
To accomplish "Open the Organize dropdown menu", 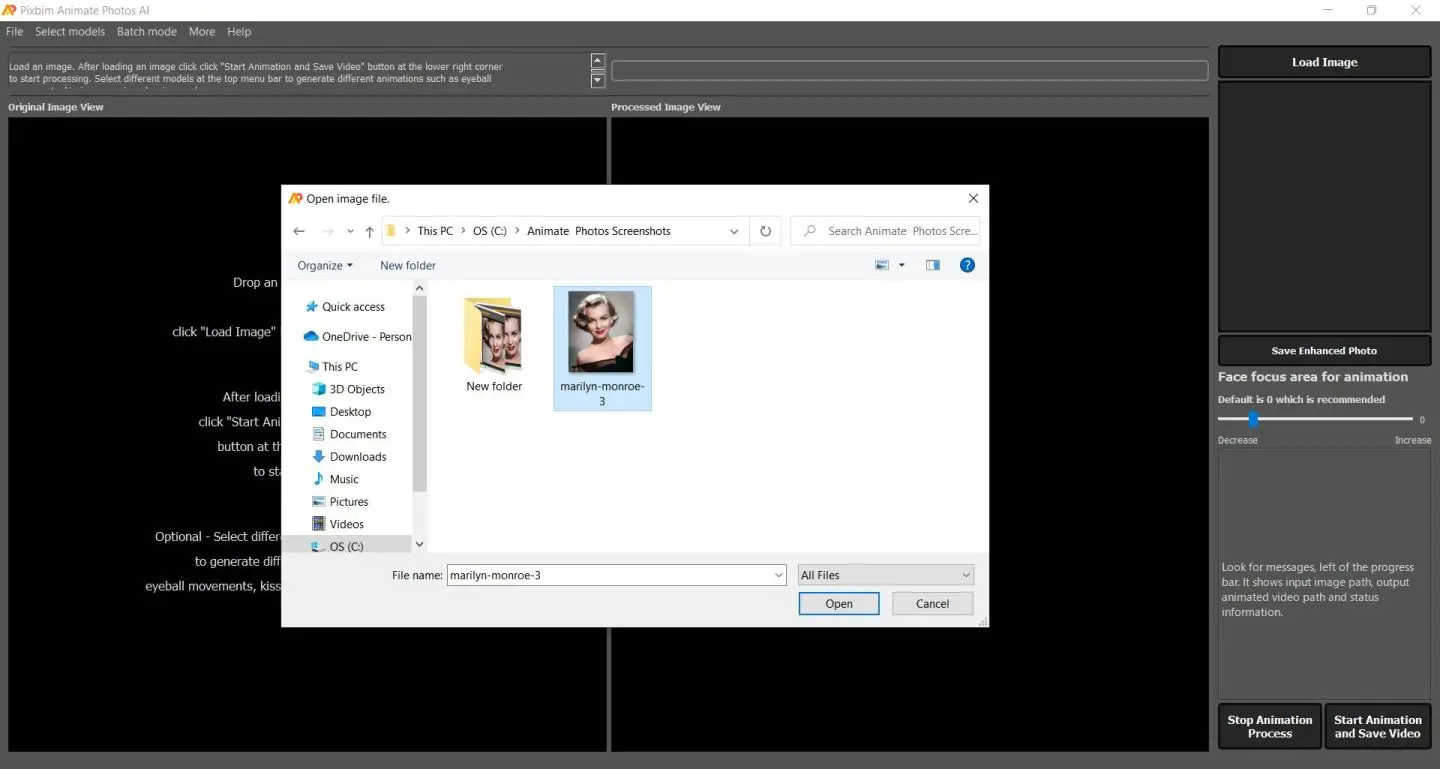I will pos(325,265).
